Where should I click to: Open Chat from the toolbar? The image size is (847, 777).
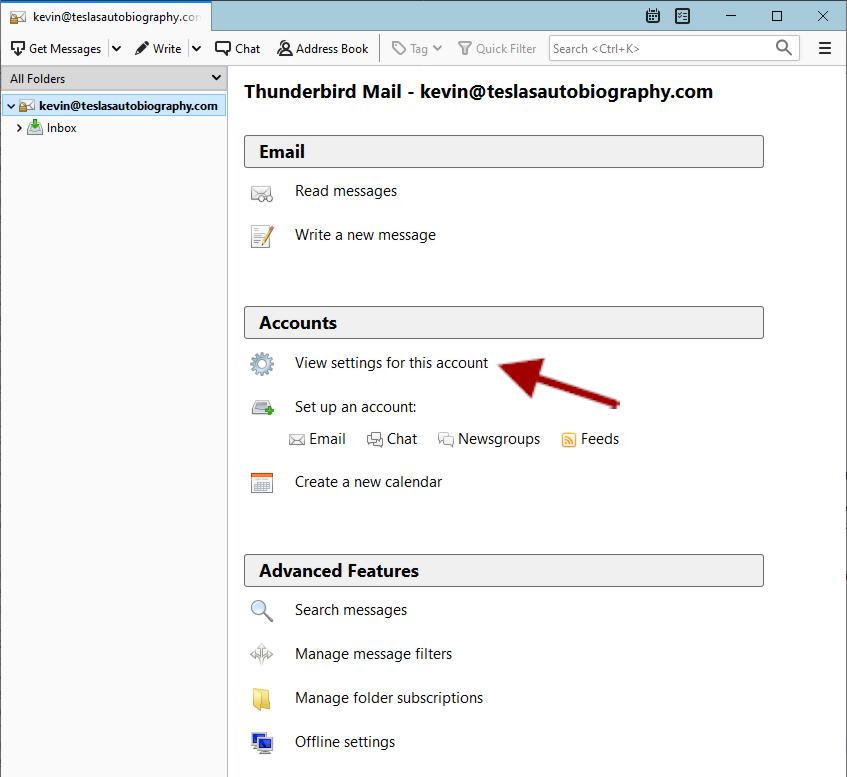[x=238, y=49]
